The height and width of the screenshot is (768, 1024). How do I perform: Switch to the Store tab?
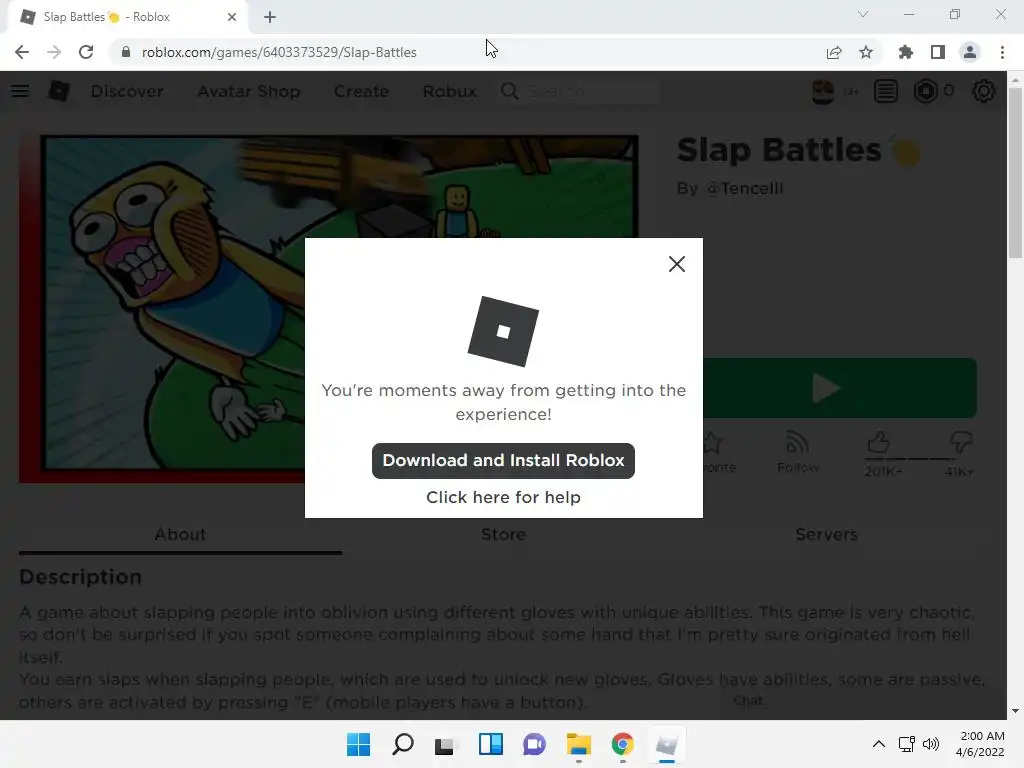[503, 534]
